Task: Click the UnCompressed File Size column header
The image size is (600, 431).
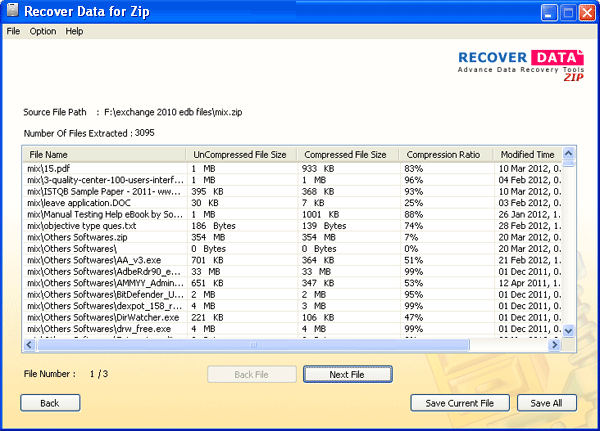Action: 238,155
